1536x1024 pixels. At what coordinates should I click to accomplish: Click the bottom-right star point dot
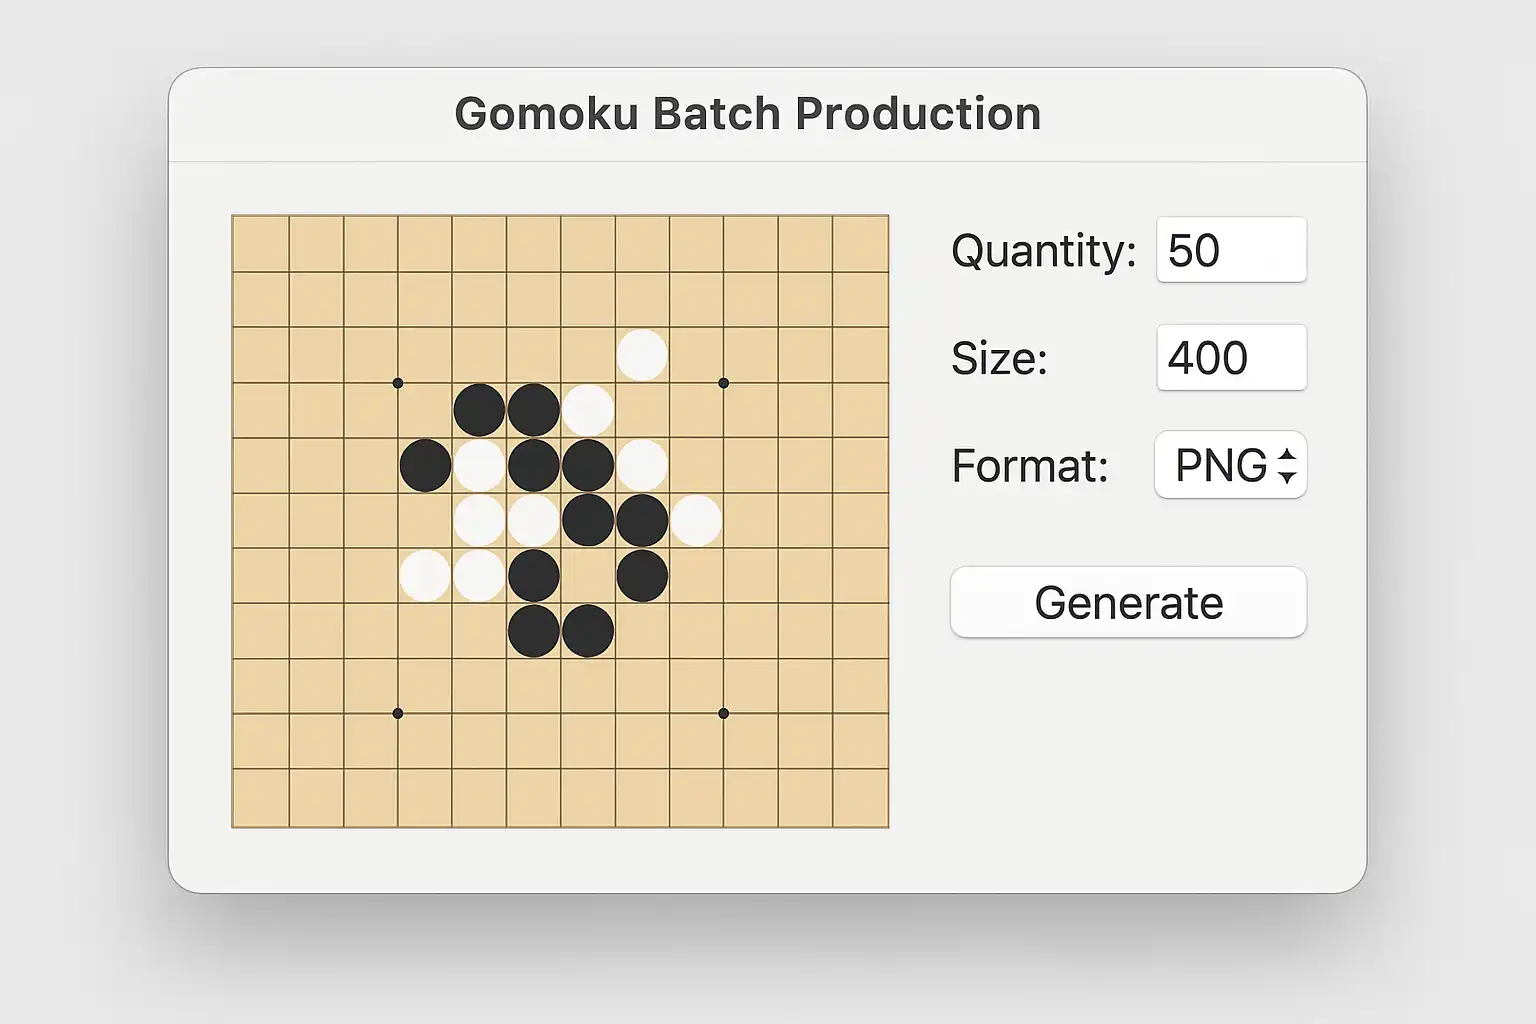click(x=724, y=713)
